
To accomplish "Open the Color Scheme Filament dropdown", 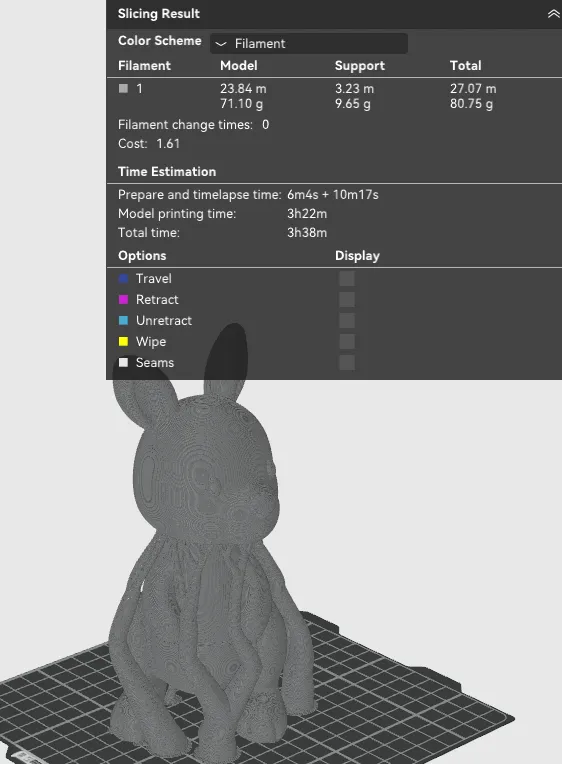I will [309, 43].
